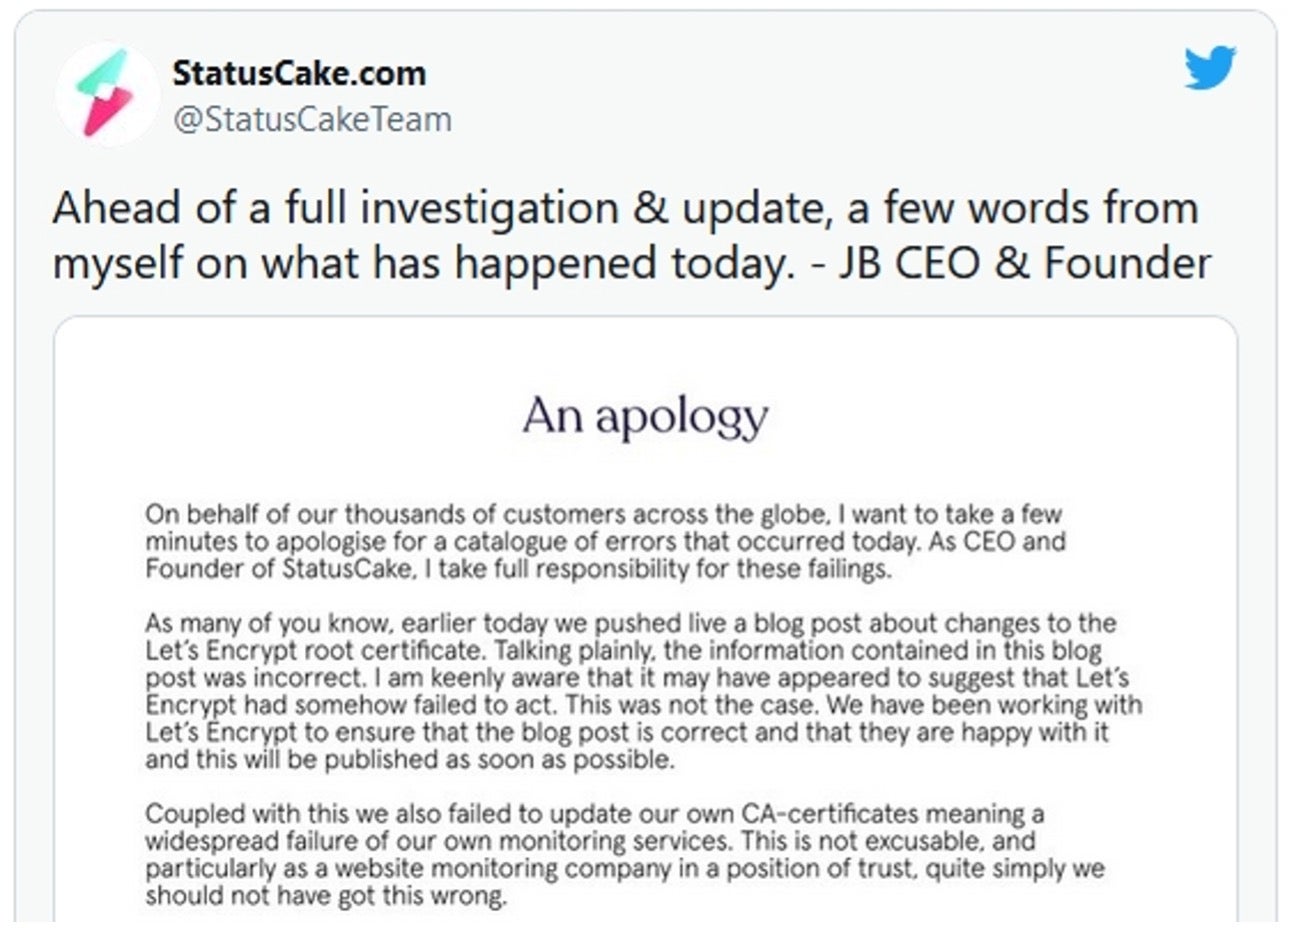
Task: Click the words "should not have got this wrong"
Action: (x=325, y=896)
